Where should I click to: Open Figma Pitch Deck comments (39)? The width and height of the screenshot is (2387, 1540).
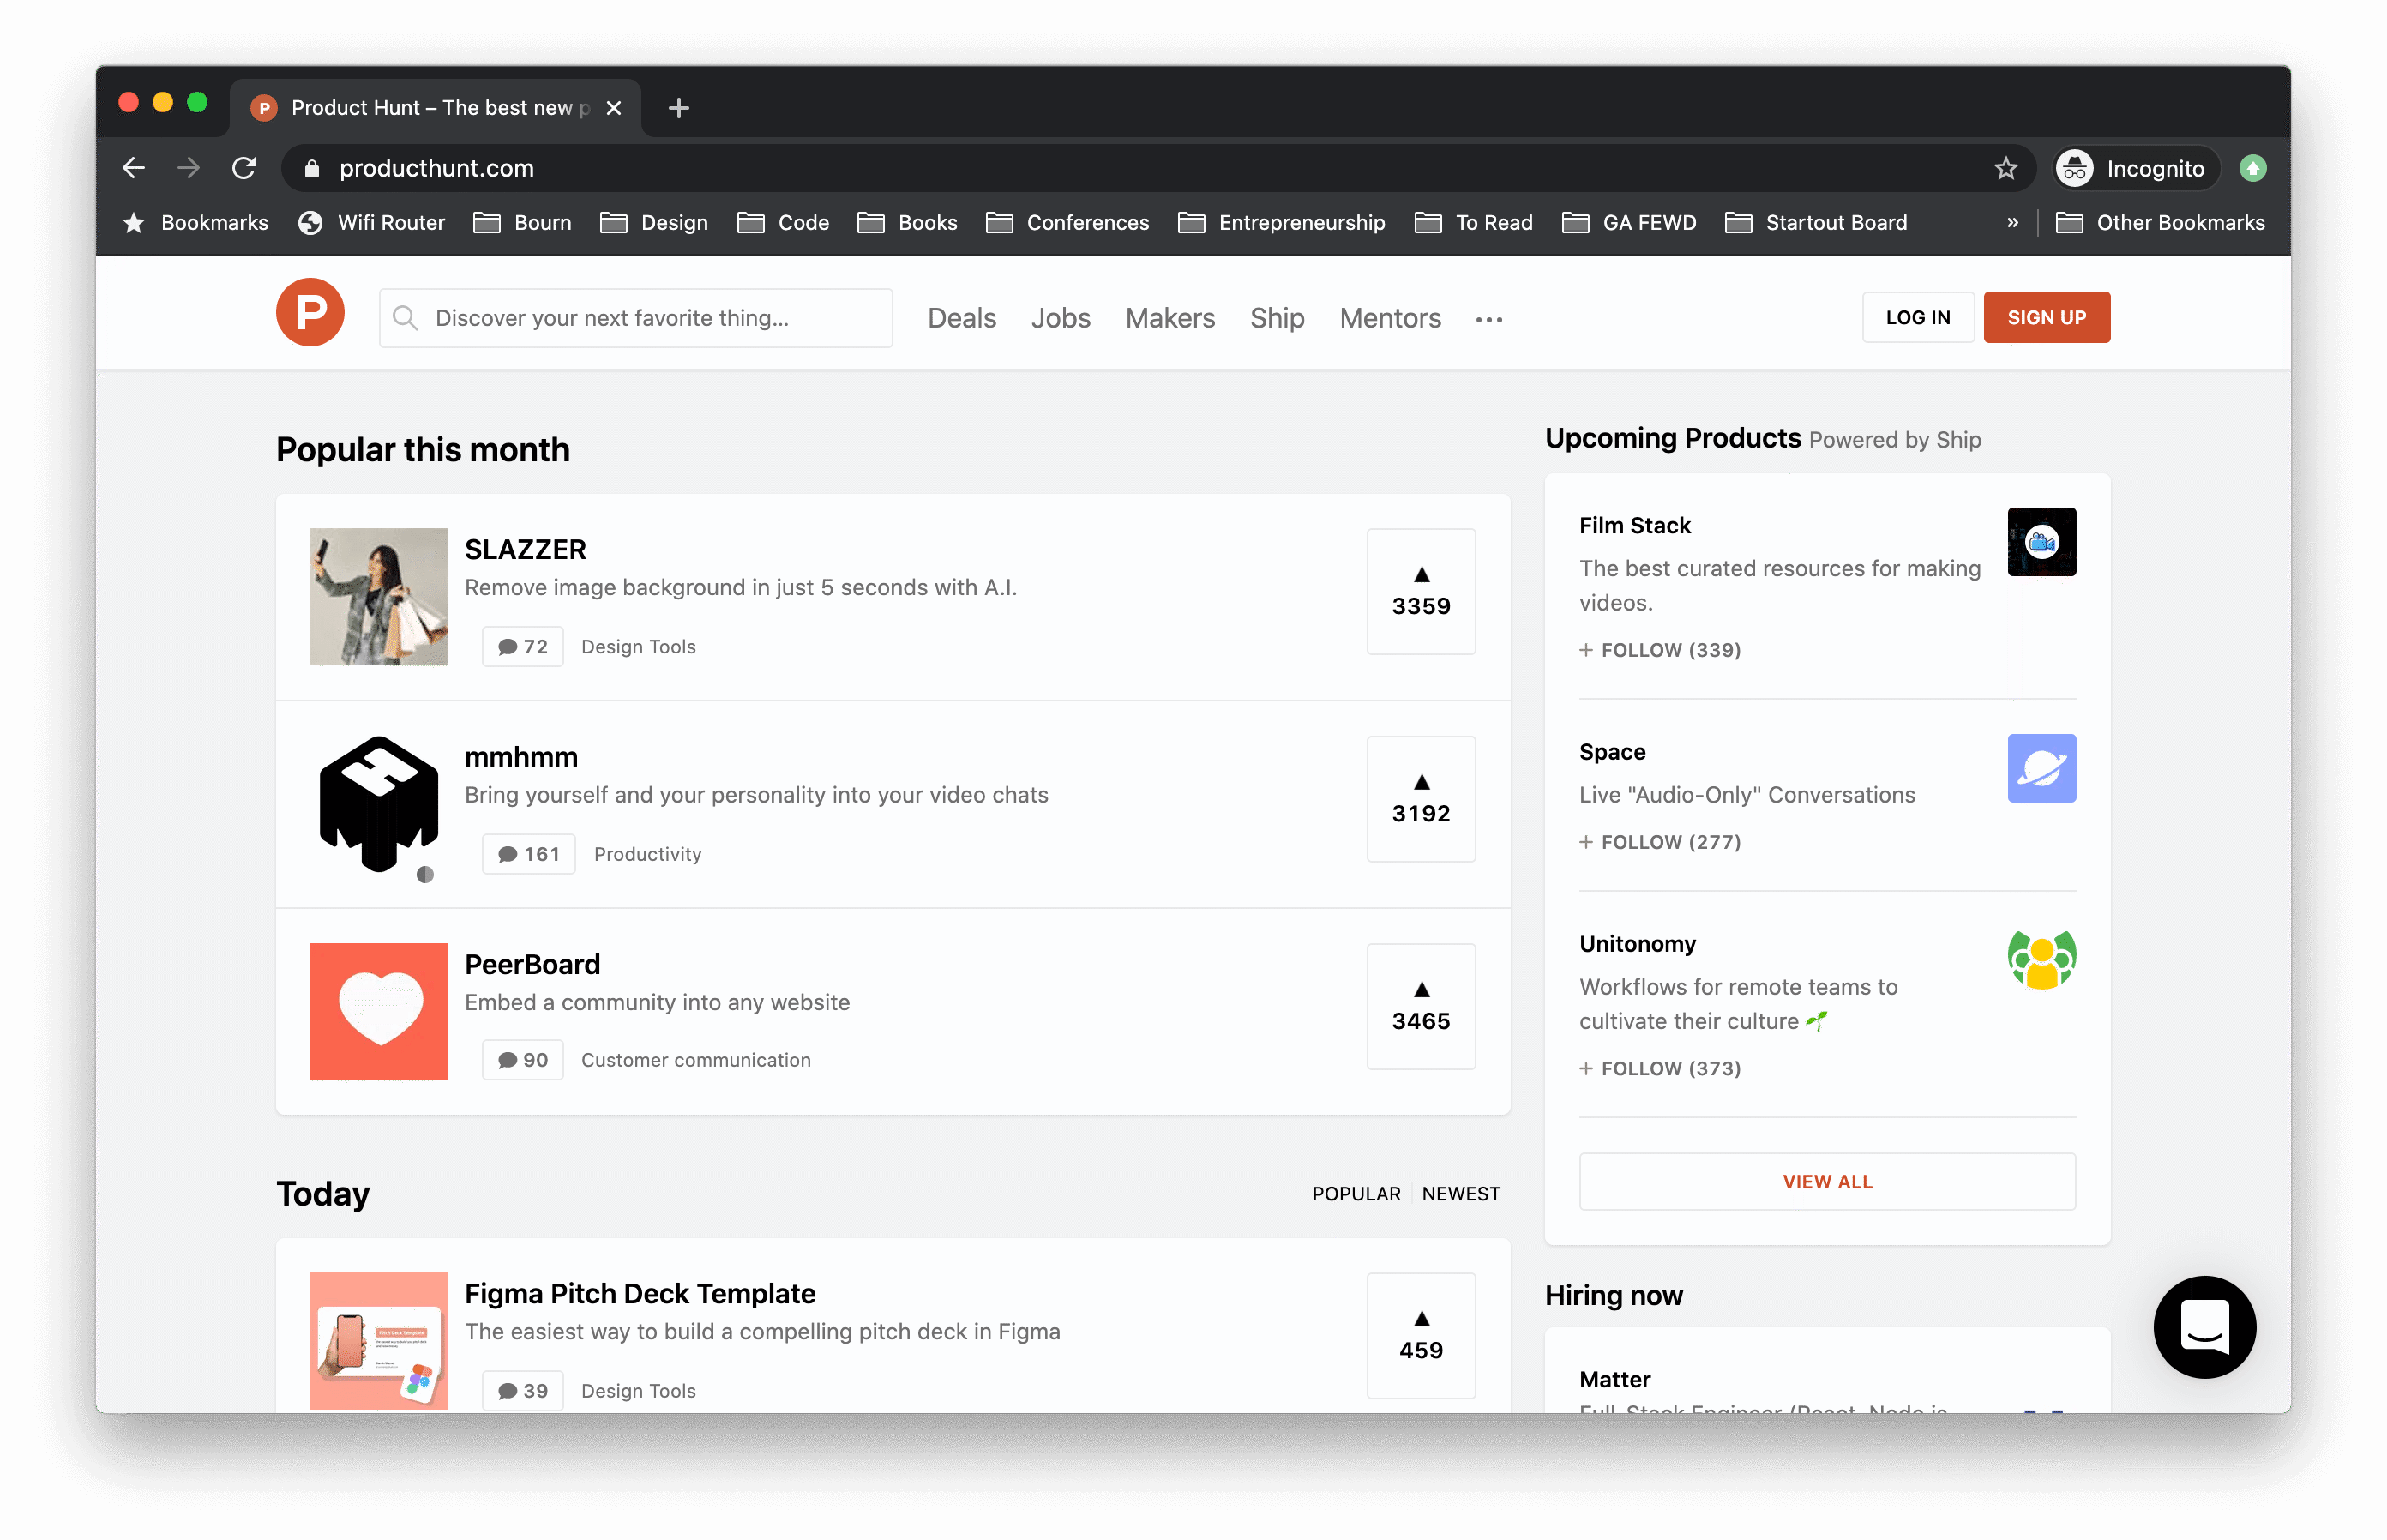[x=523, y=1390]
